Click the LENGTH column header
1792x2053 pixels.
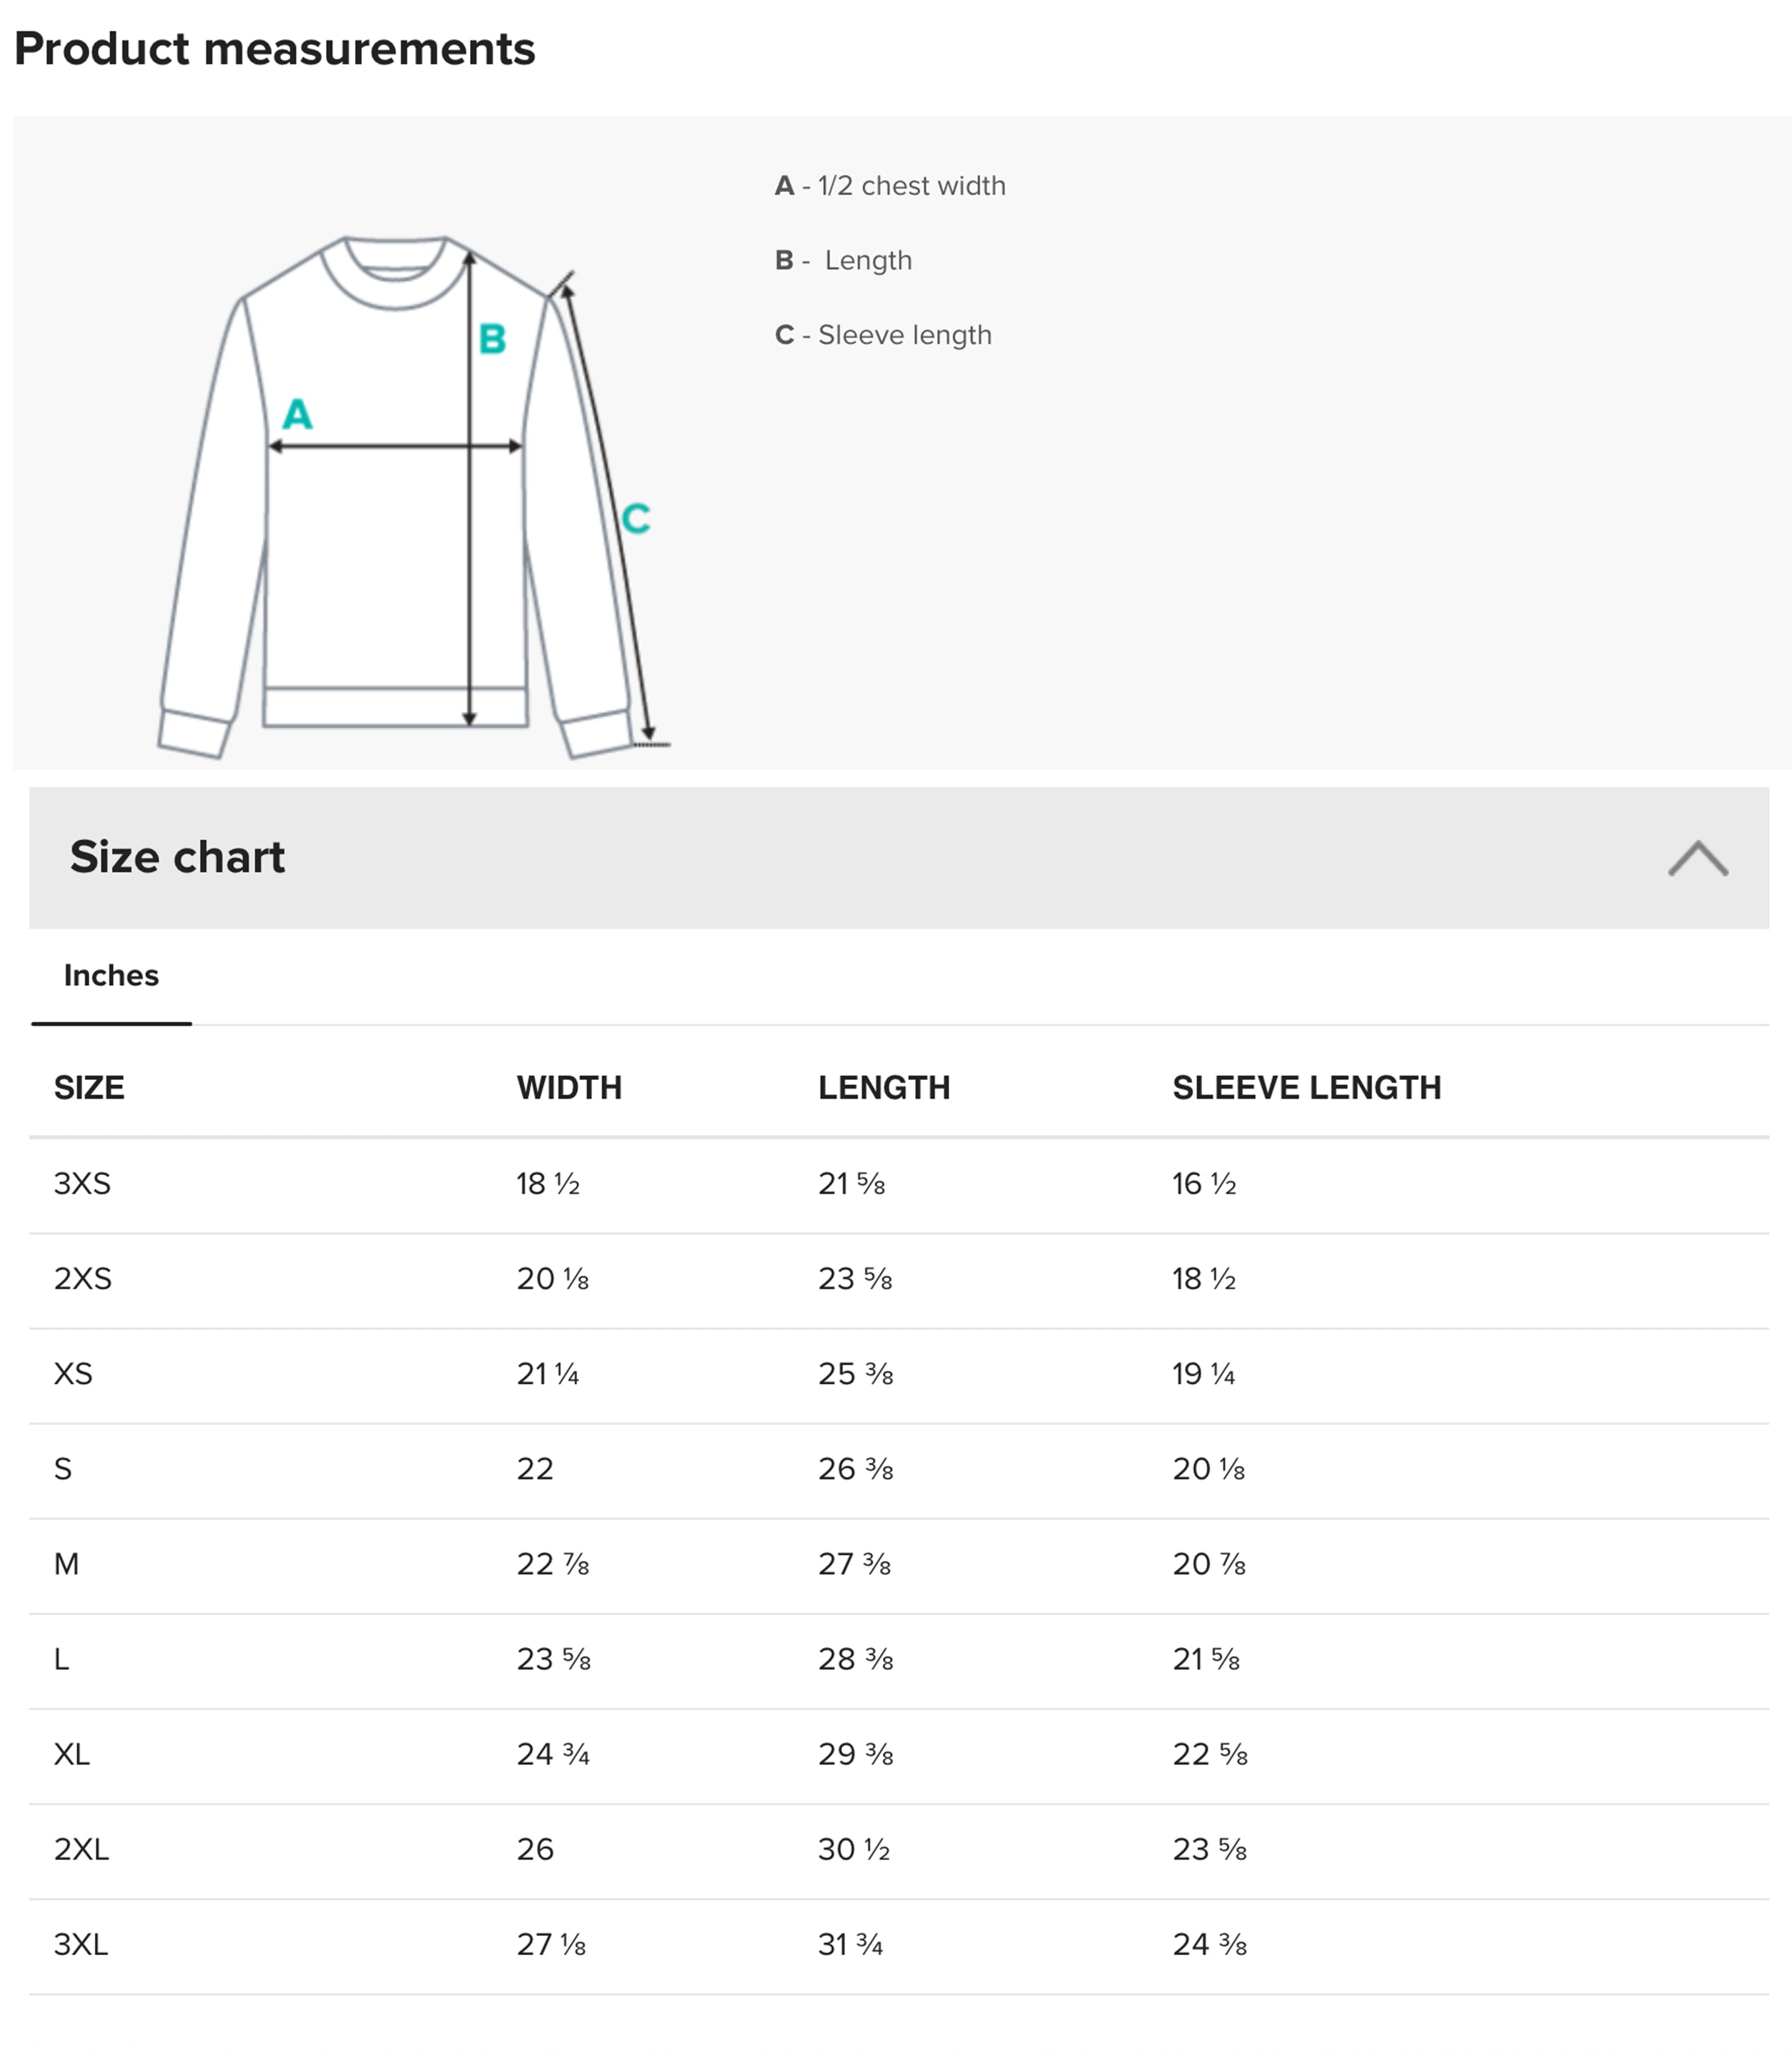[x=884, y=1087]
